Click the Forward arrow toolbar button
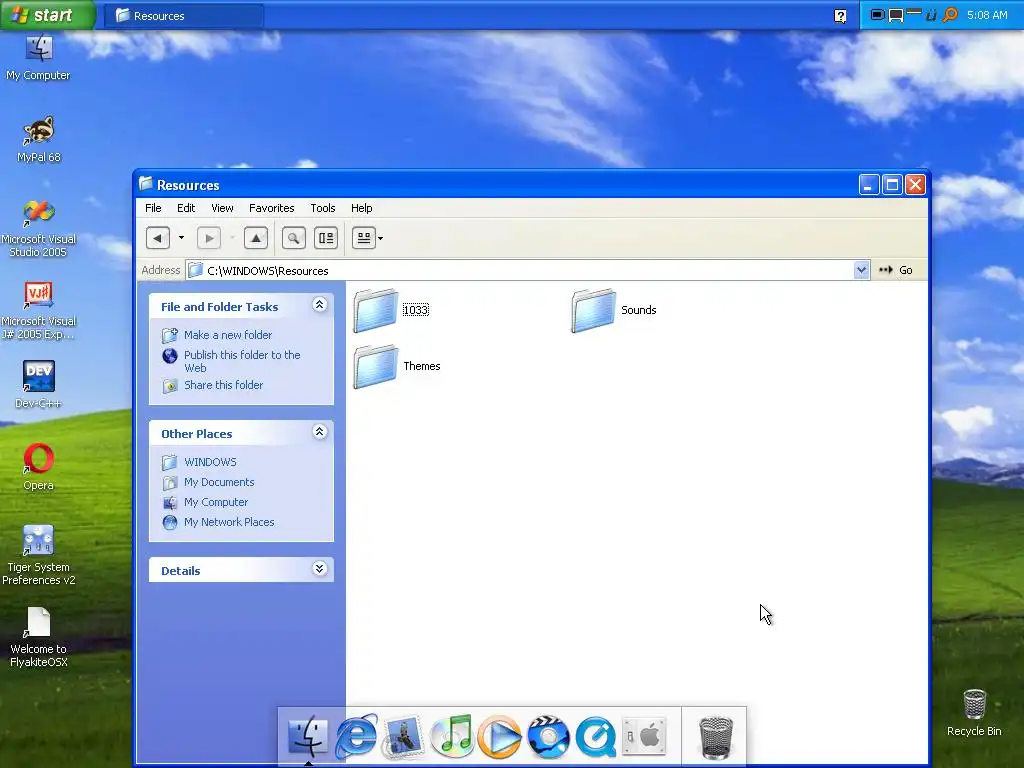1024x768 pixels. tap(209, 238)
